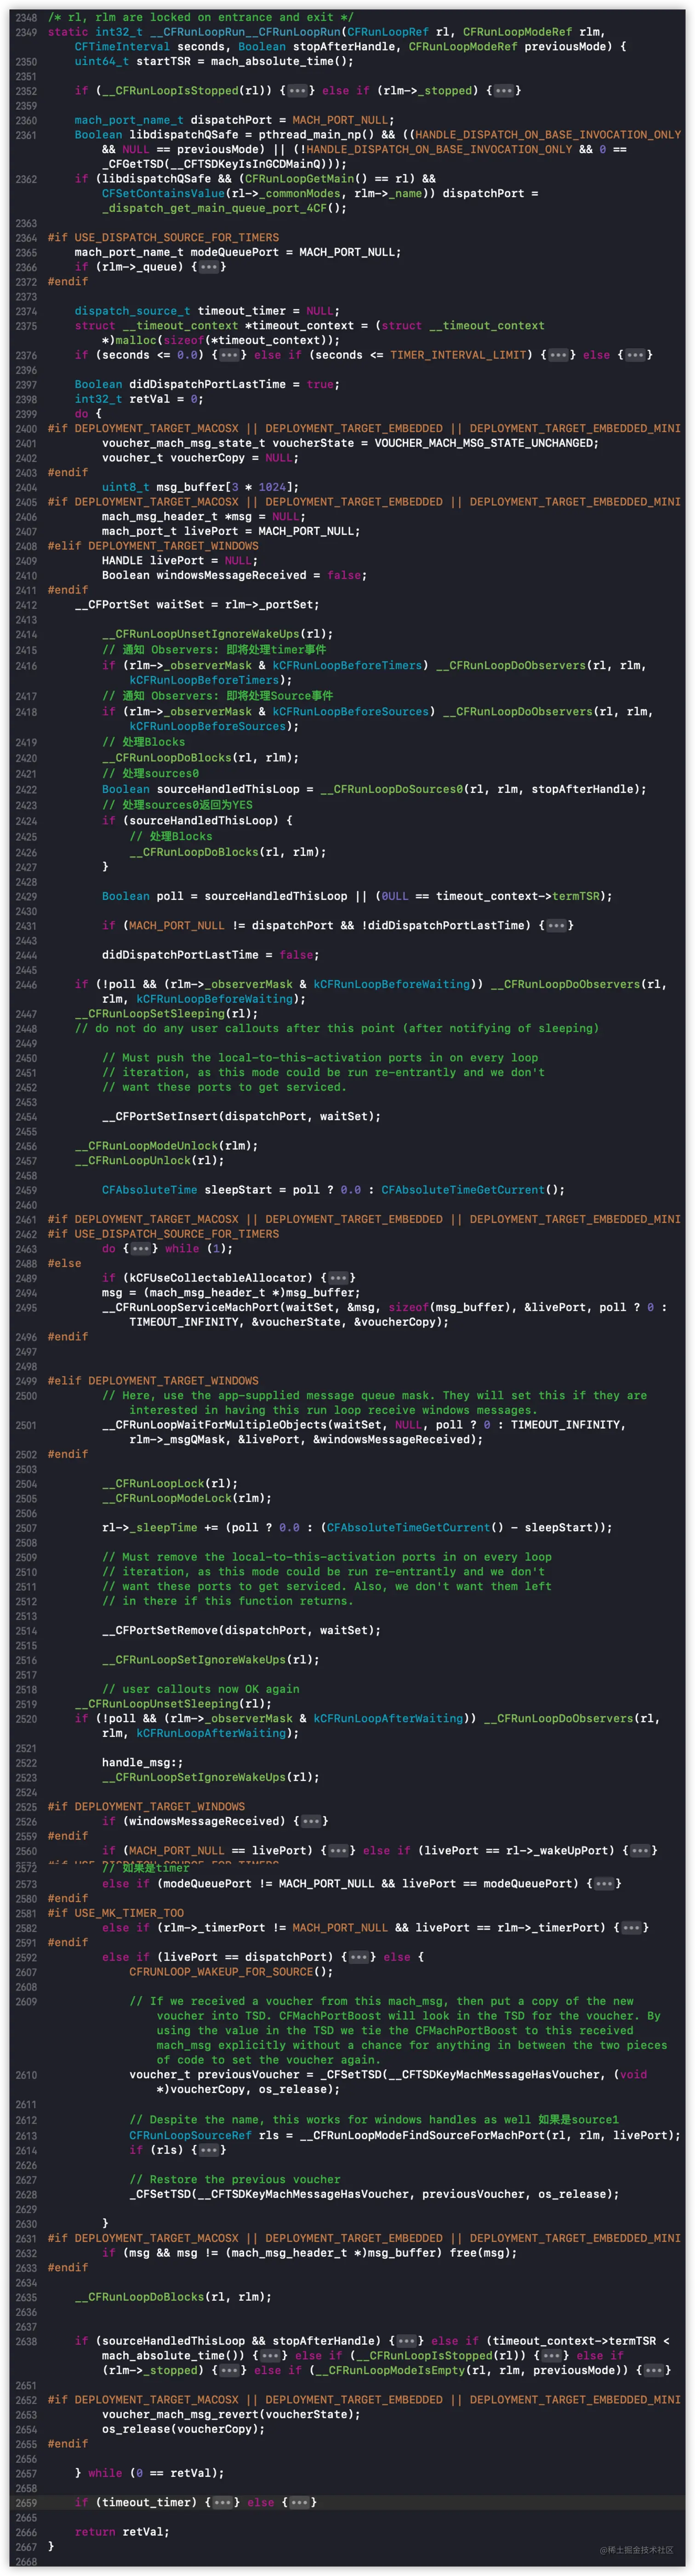Expand the folded "if (rlm->_queue)" block
695x2576 pixels.
click(209, 267)
